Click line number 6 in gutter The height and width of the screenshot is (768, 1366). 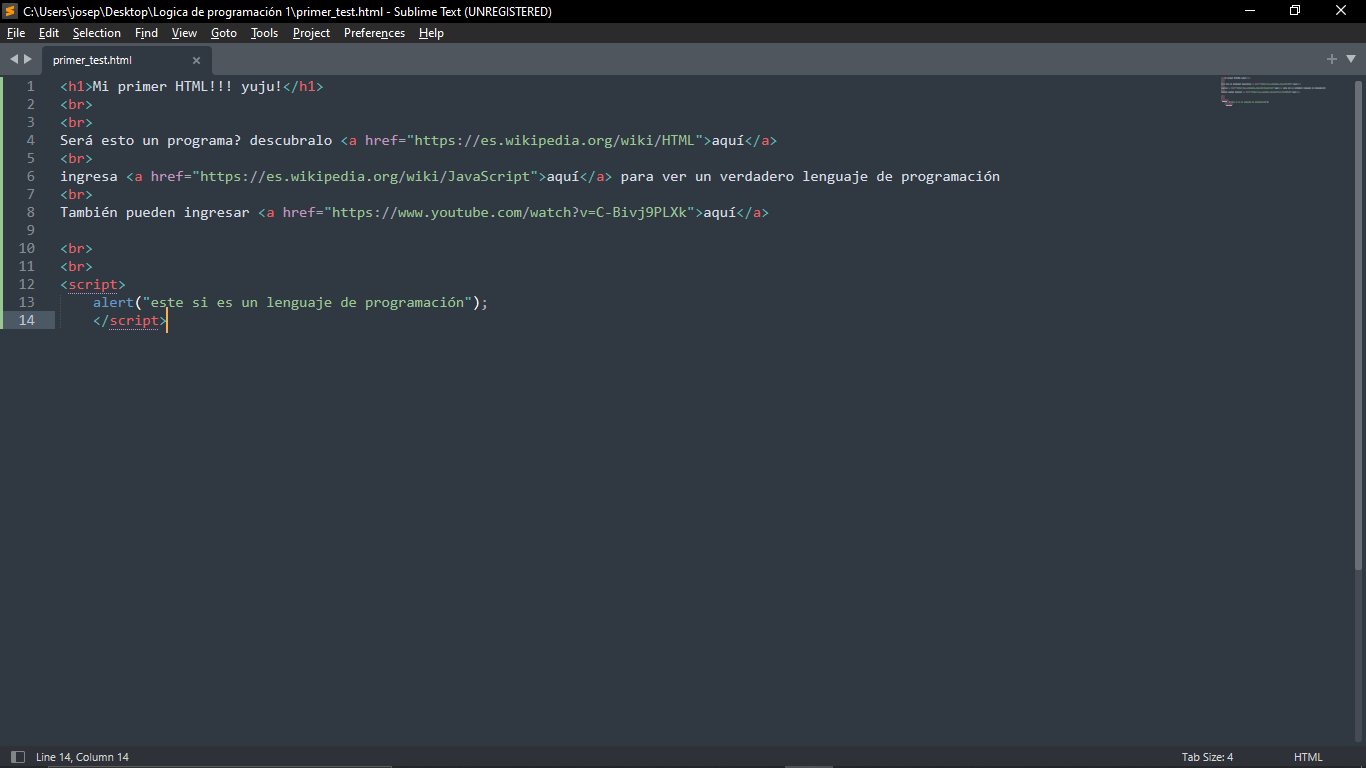(x=31, y=176)
